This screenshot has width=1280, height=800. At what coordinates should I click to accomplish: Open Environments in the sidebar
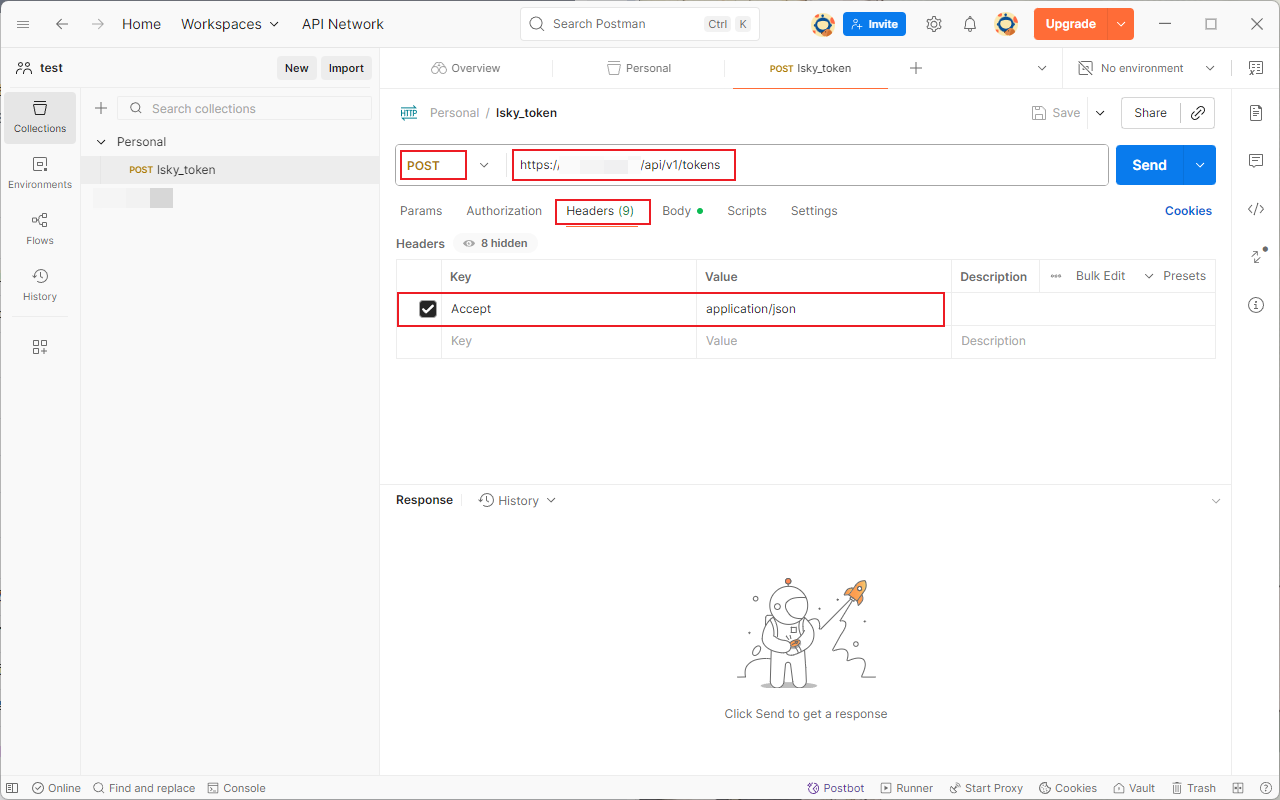tap(40, 173)
